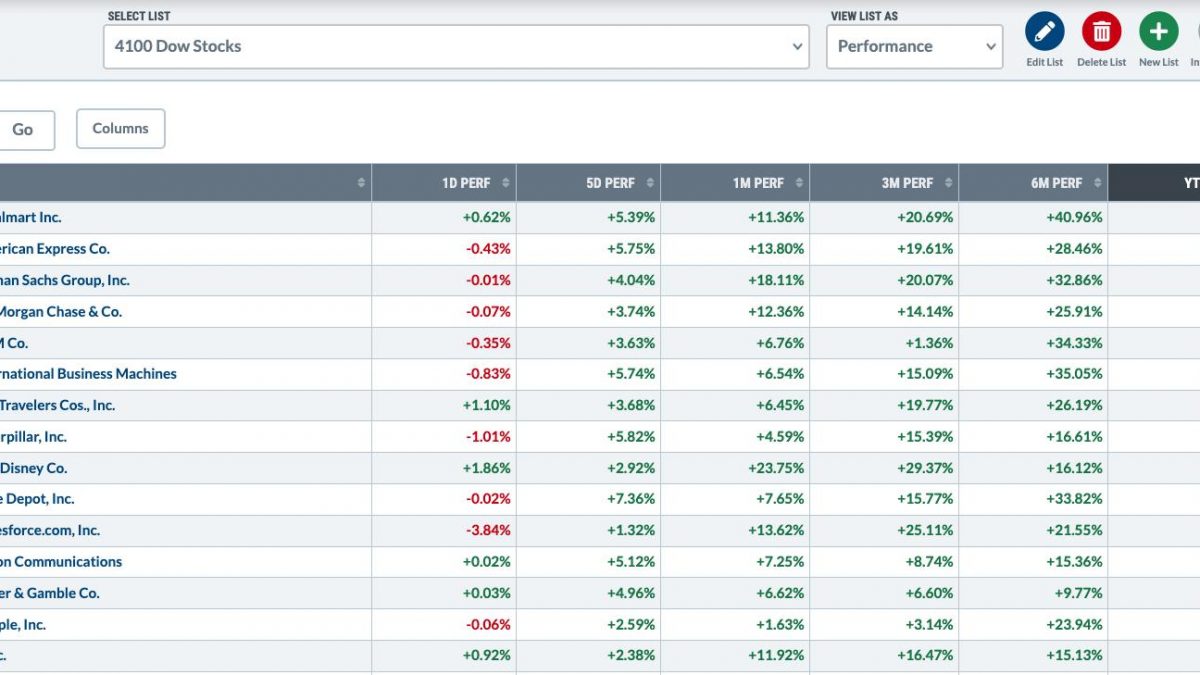Open the Disney Co. link
Image resolution: width=1200 pixels, height=675 pixels.
[34, 468]
